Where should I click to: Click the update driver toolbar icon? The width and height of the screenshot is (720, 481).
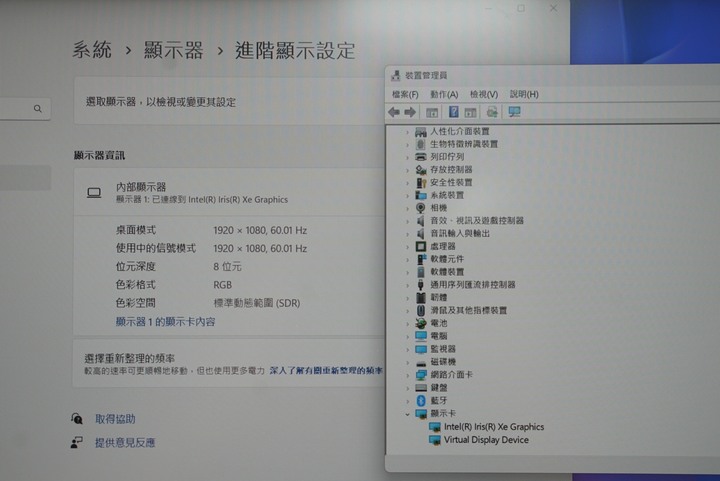click(x=492, y=112)
